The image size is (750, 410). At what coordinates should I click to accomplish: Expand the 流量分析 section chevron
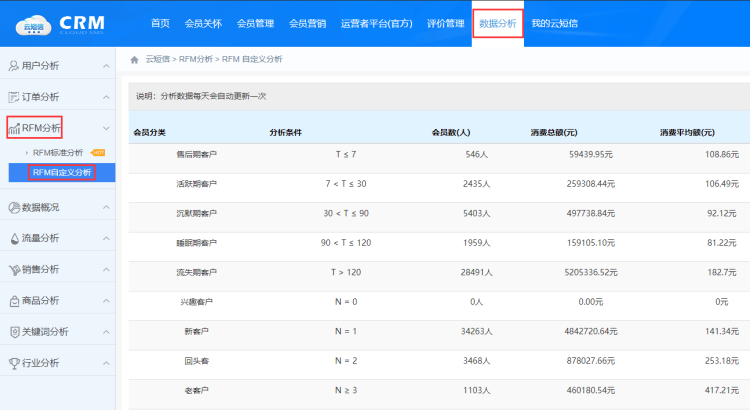pyautogui.click(x=106, y=238)
